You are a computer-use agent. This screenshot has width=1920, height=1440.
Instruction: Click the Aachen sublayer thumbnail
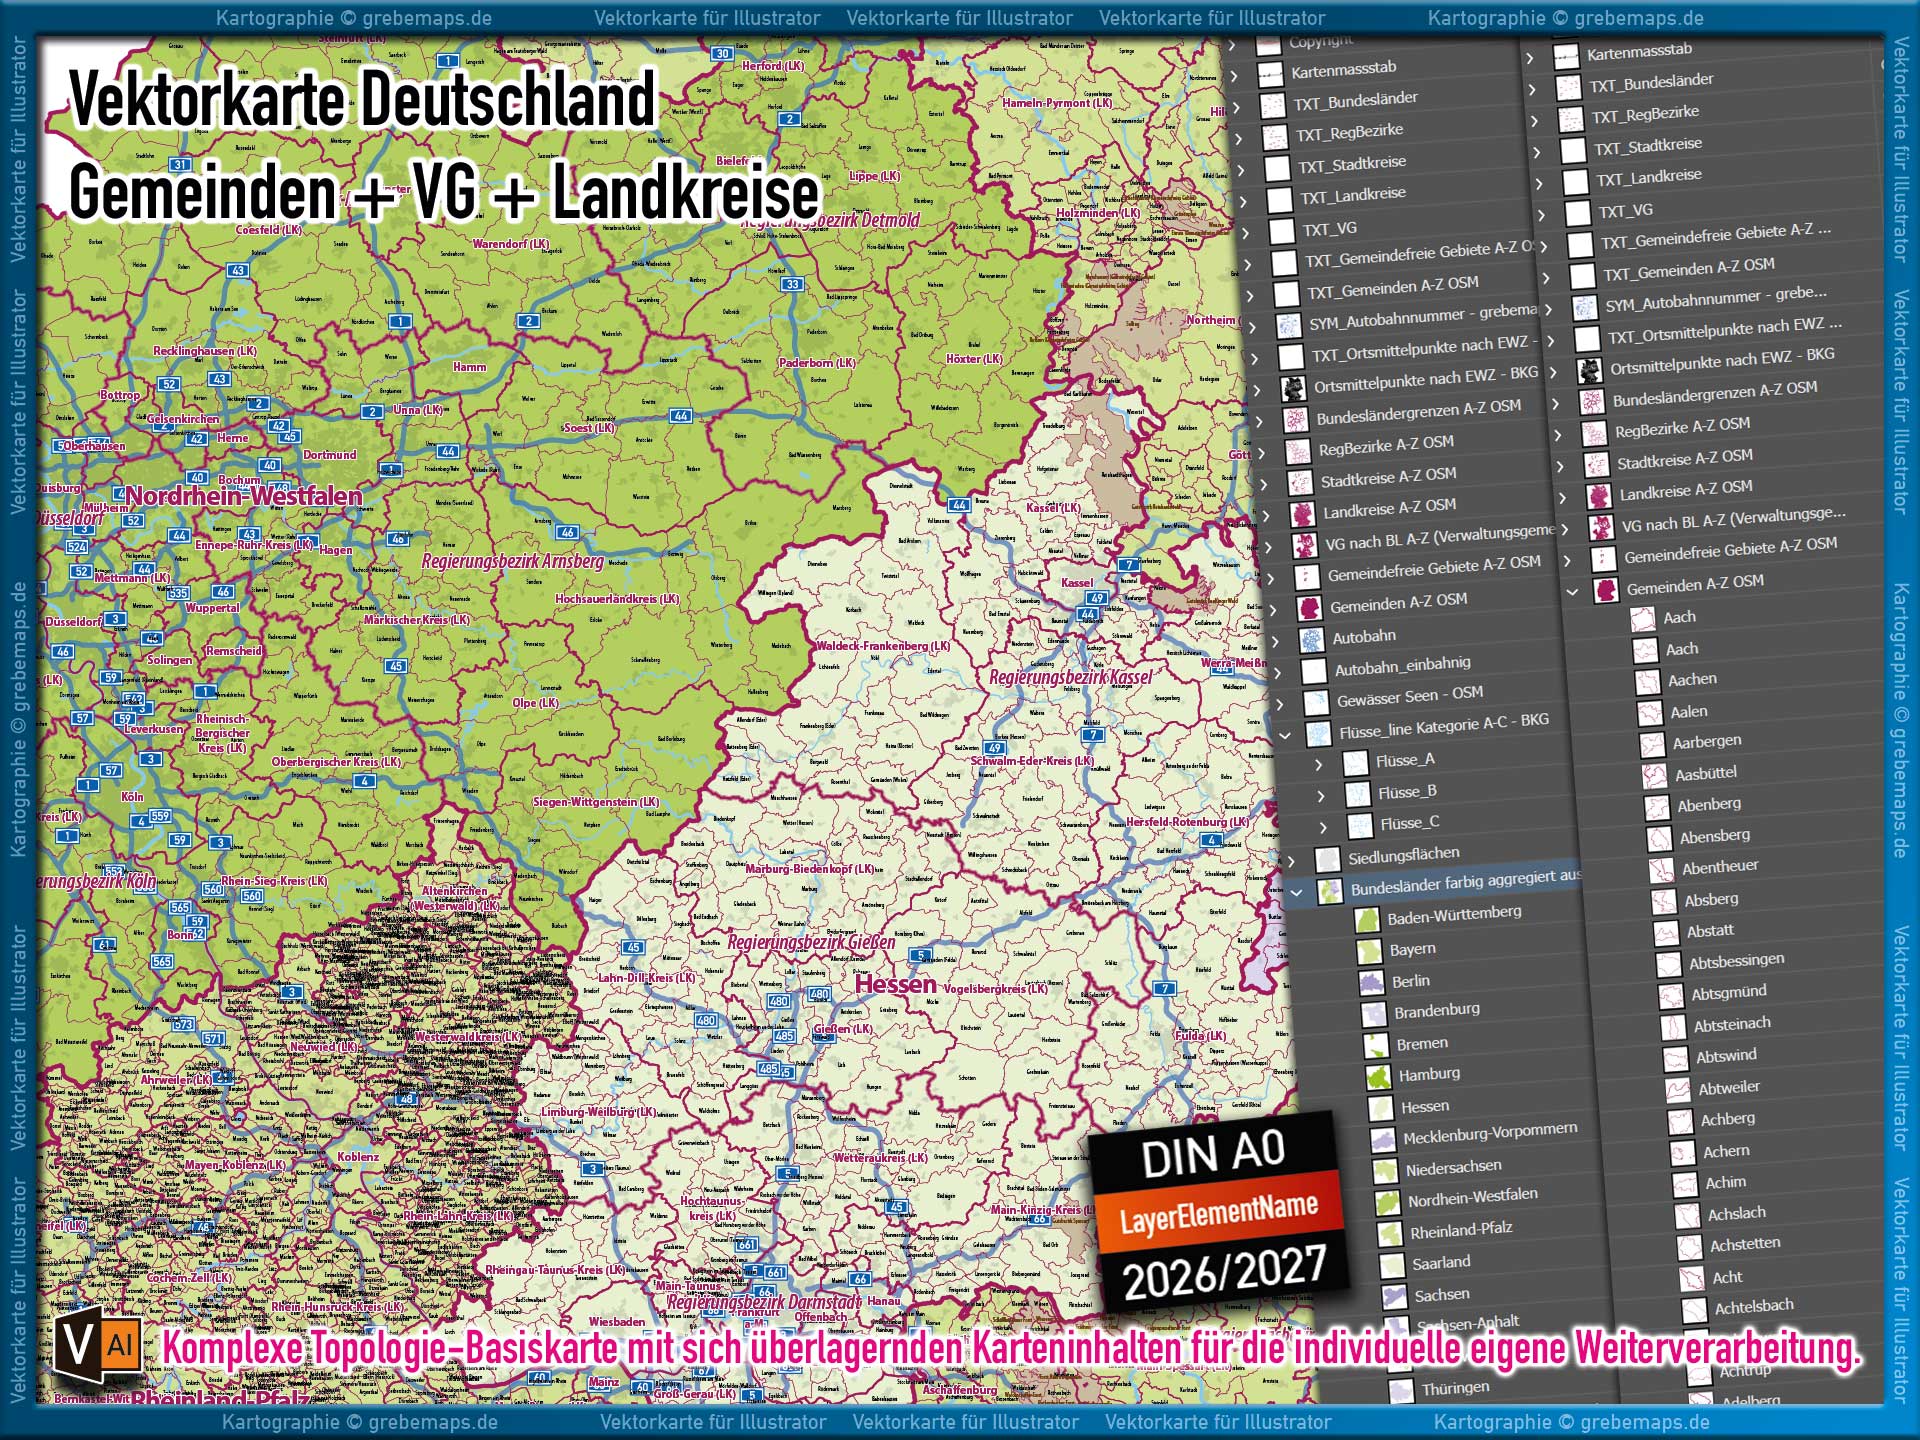pos(1647,683)
